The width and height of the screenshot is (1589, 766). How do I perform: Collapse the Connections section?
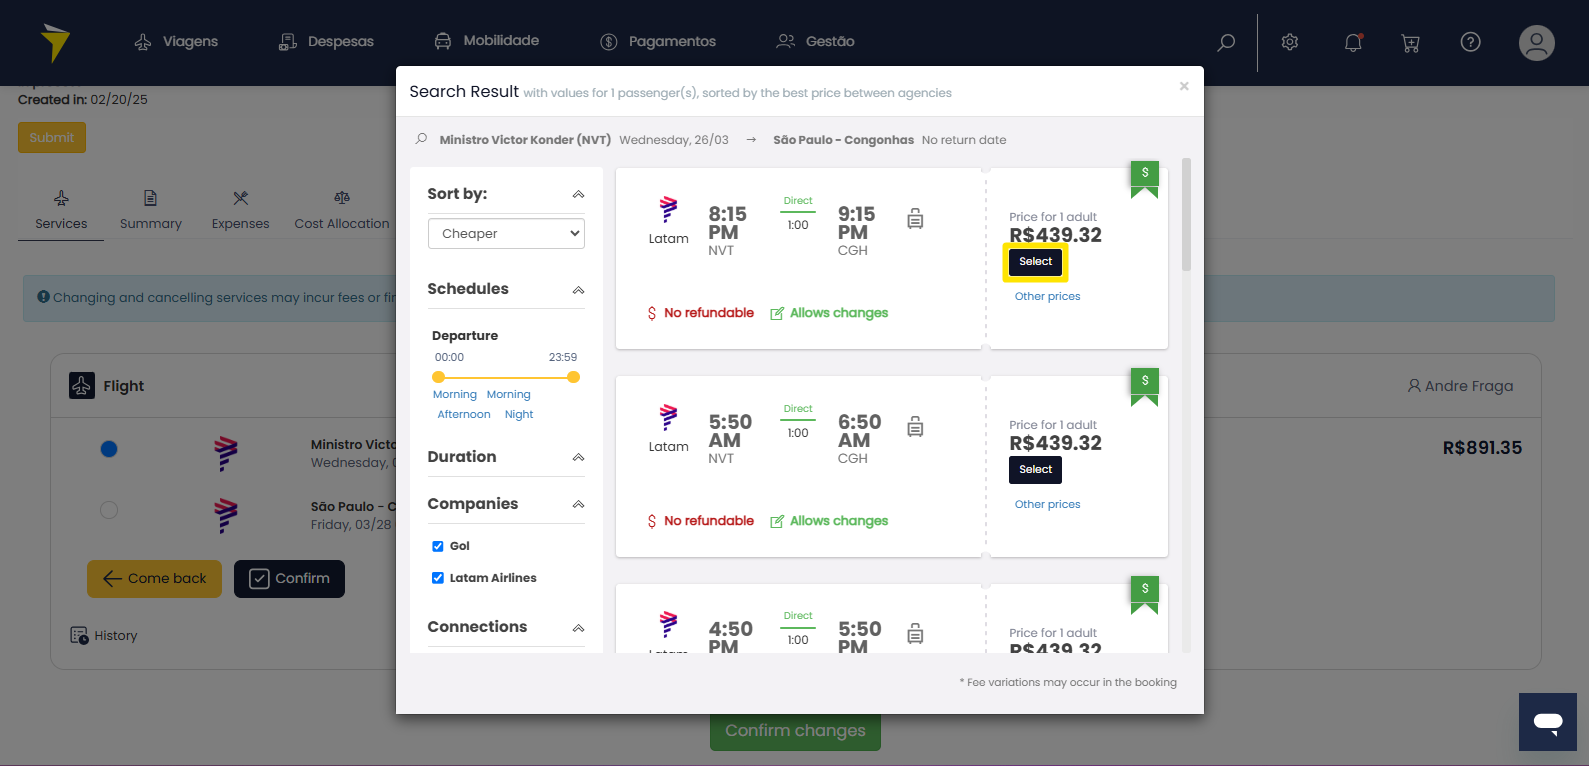coord(578,628)
